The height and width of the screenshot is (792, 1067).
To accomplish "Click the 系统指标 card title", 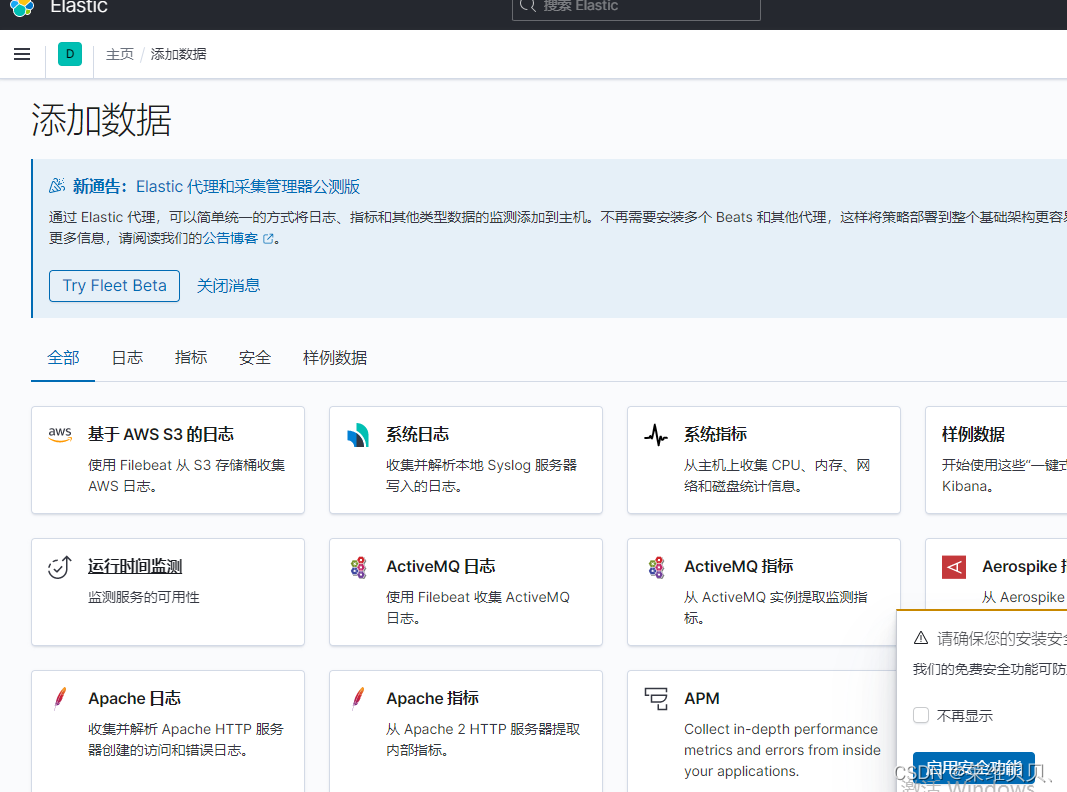I will pyautogui.click(x=715, y=434).
